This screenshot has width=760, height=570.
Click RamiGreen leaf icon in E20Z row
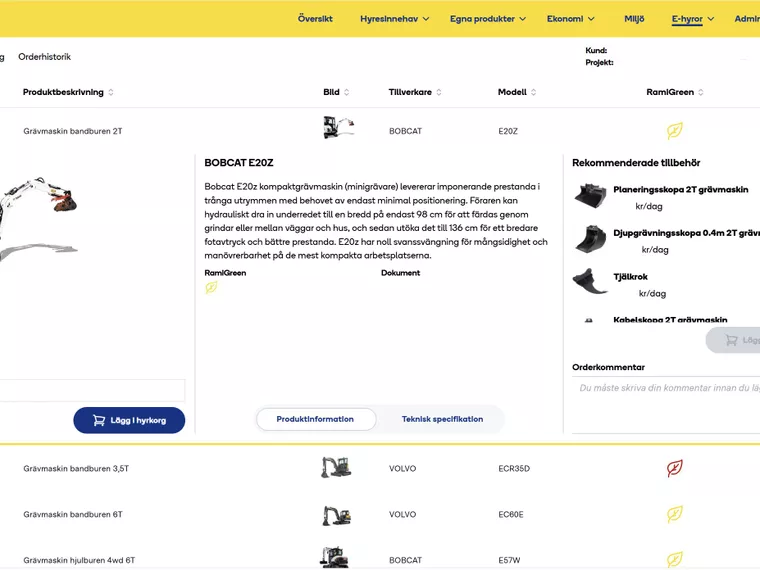675,131
